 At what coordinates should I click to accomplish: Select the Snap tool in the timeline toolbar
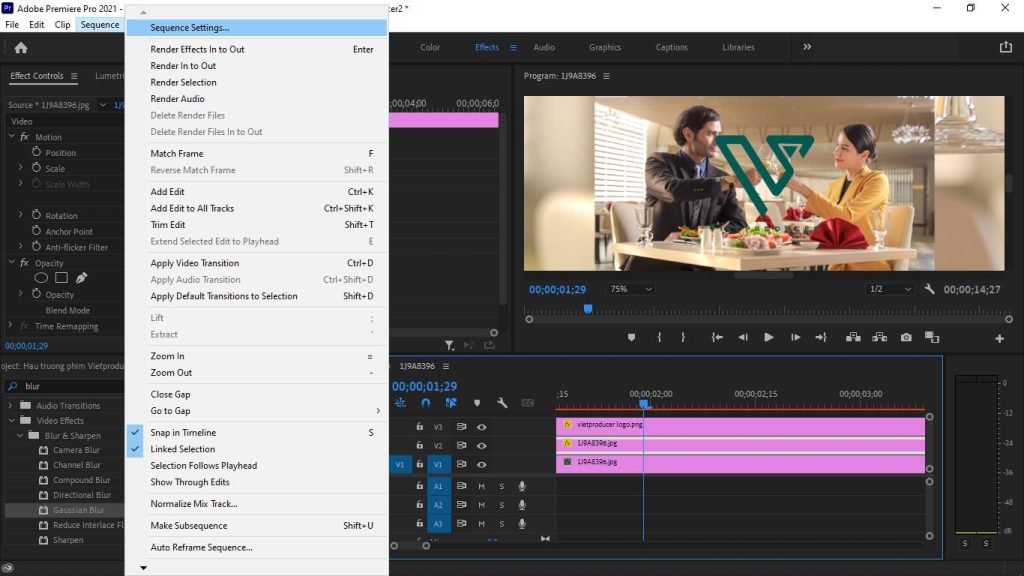[x=425, y=402]
